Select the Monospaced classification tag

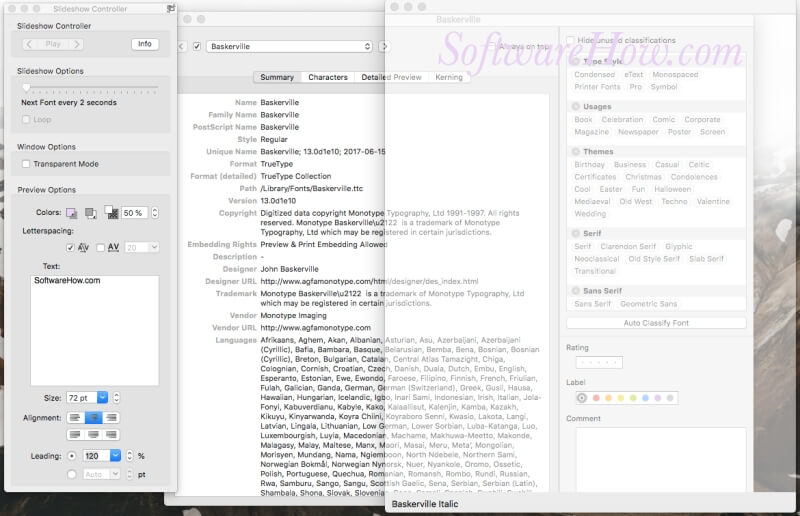(675, 75)
